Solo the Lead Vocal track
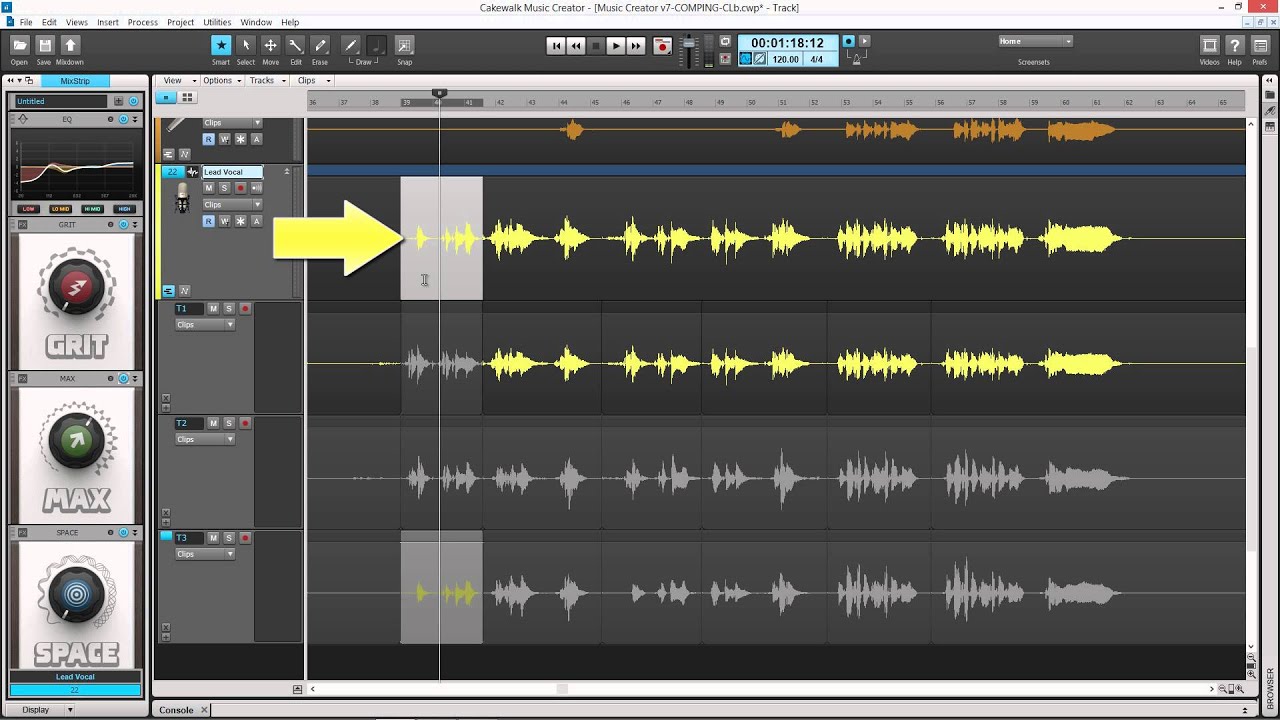The height and width of the screenshot is (720, 1280). click(x=225, y=188)
